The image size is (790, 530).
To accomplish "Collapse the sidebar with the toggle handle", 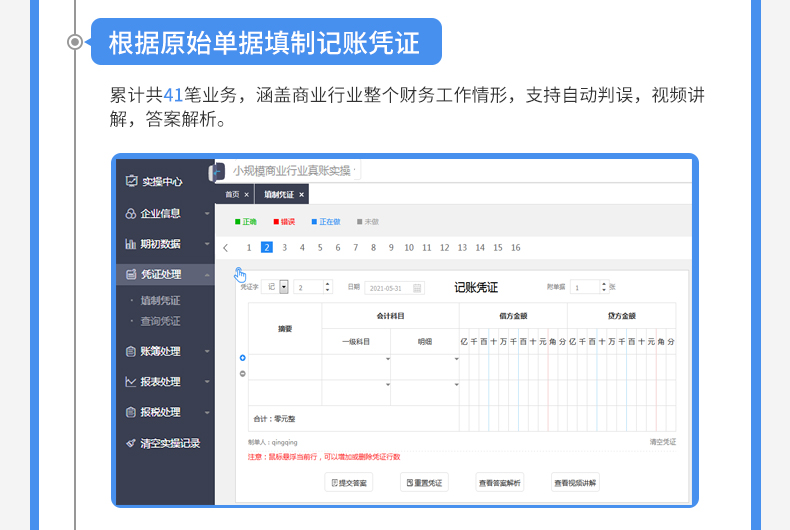I will click(216, 172).
